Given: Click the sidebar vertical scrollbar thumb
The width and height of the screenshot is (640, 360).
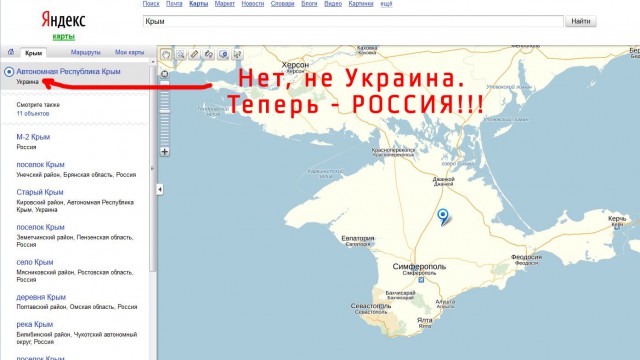Looking at the screenshot, I should pos(153,169).
